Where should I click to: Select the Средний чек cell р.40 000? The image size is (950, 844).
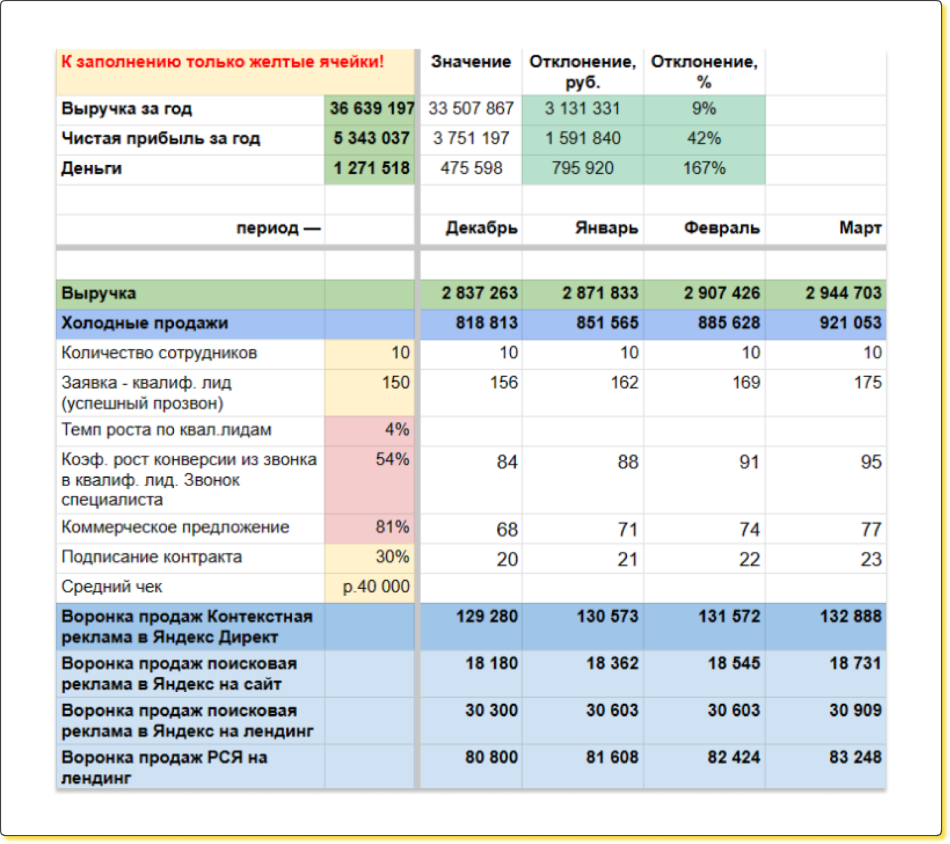click(x=370, y=587)
